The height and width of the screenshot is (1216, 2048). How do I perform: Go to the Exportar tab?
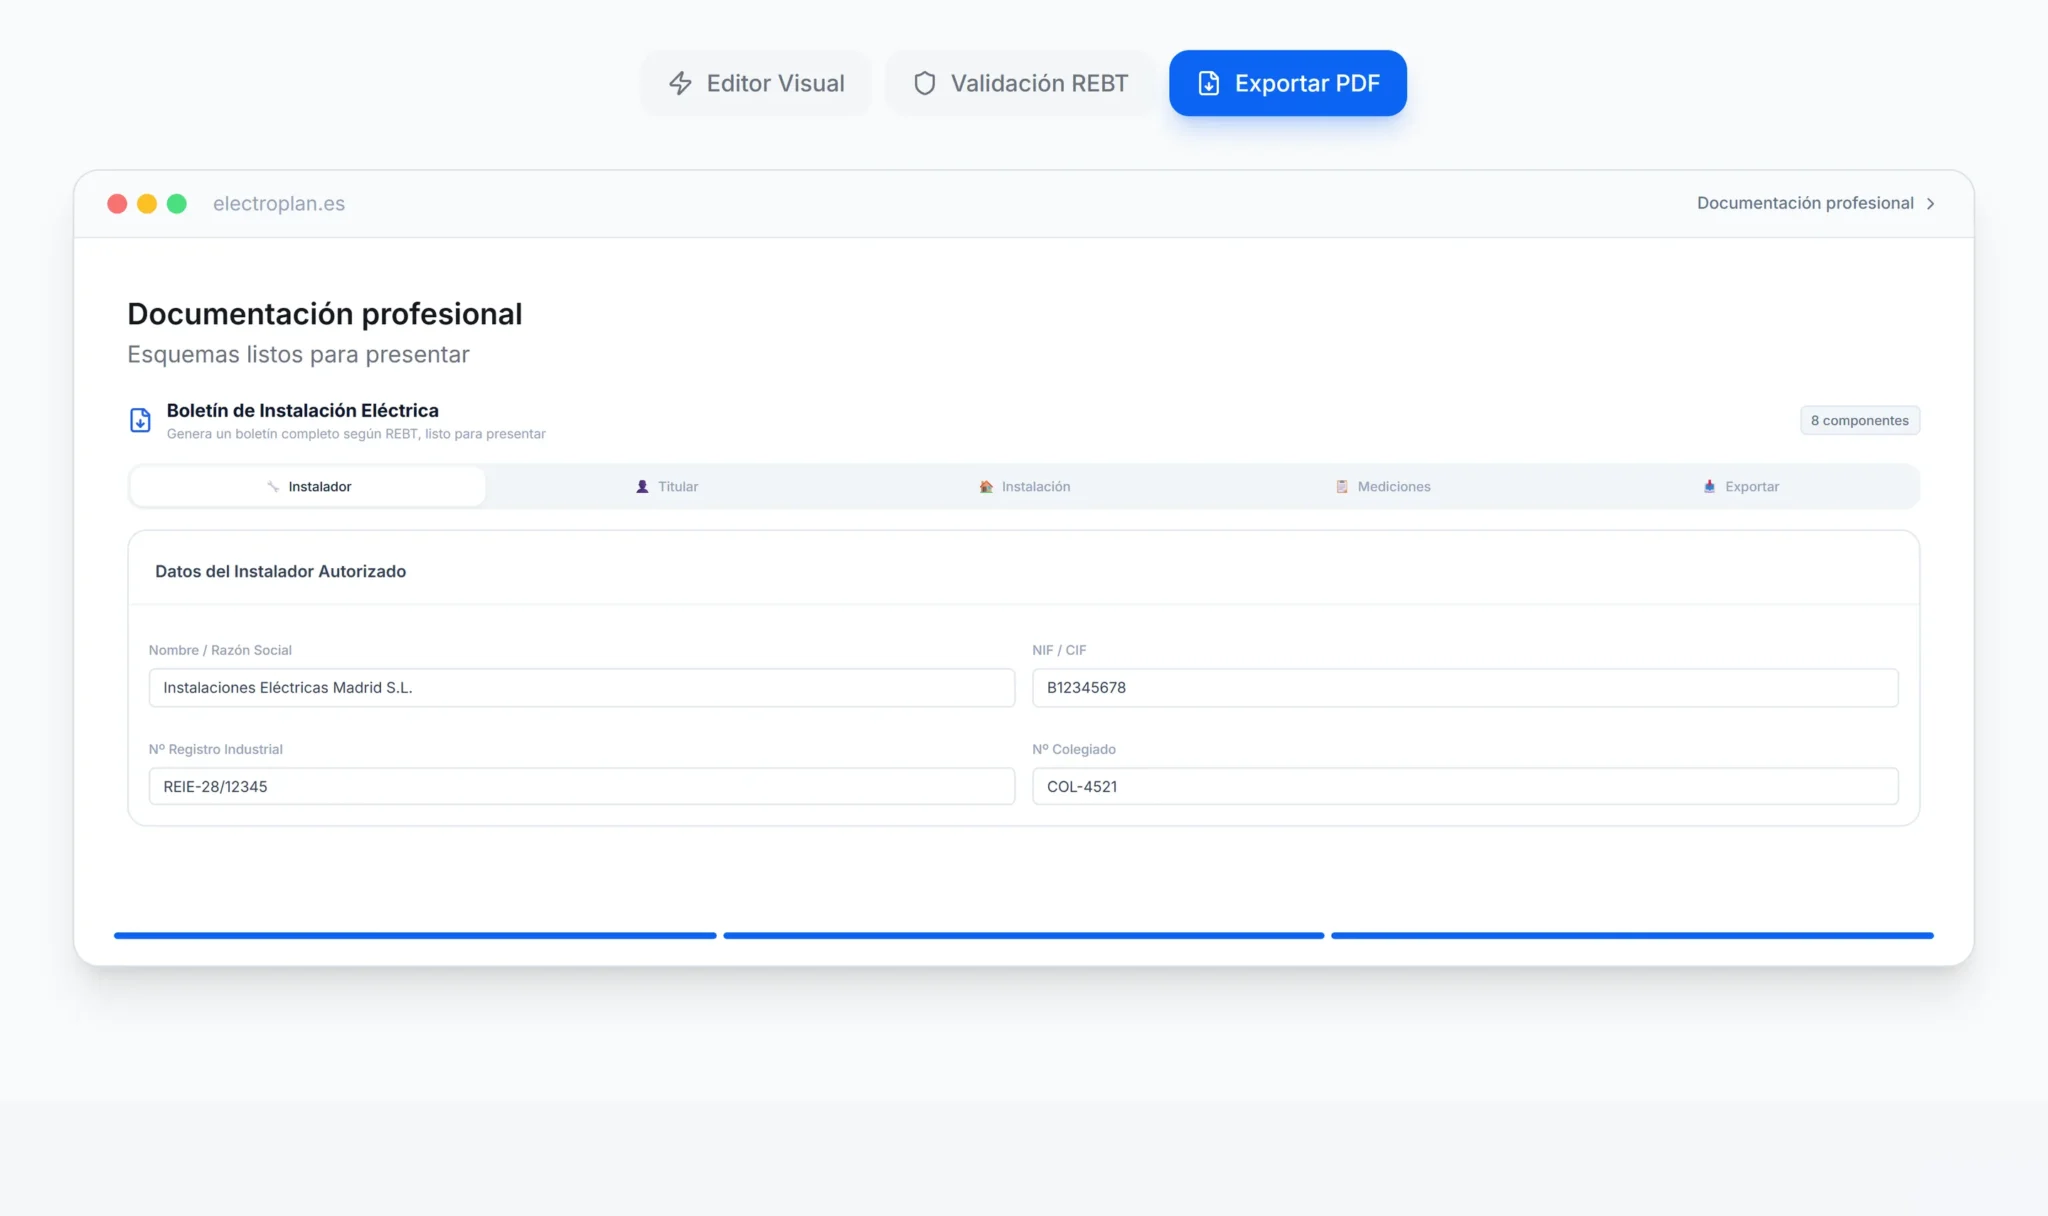1741,486
